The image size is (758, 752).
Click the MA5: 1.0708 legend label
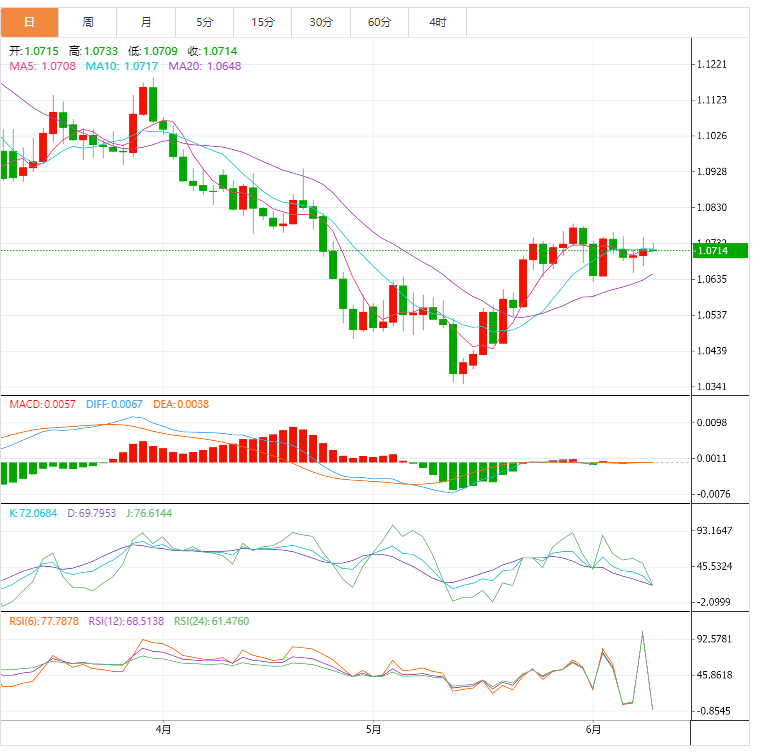43,66
